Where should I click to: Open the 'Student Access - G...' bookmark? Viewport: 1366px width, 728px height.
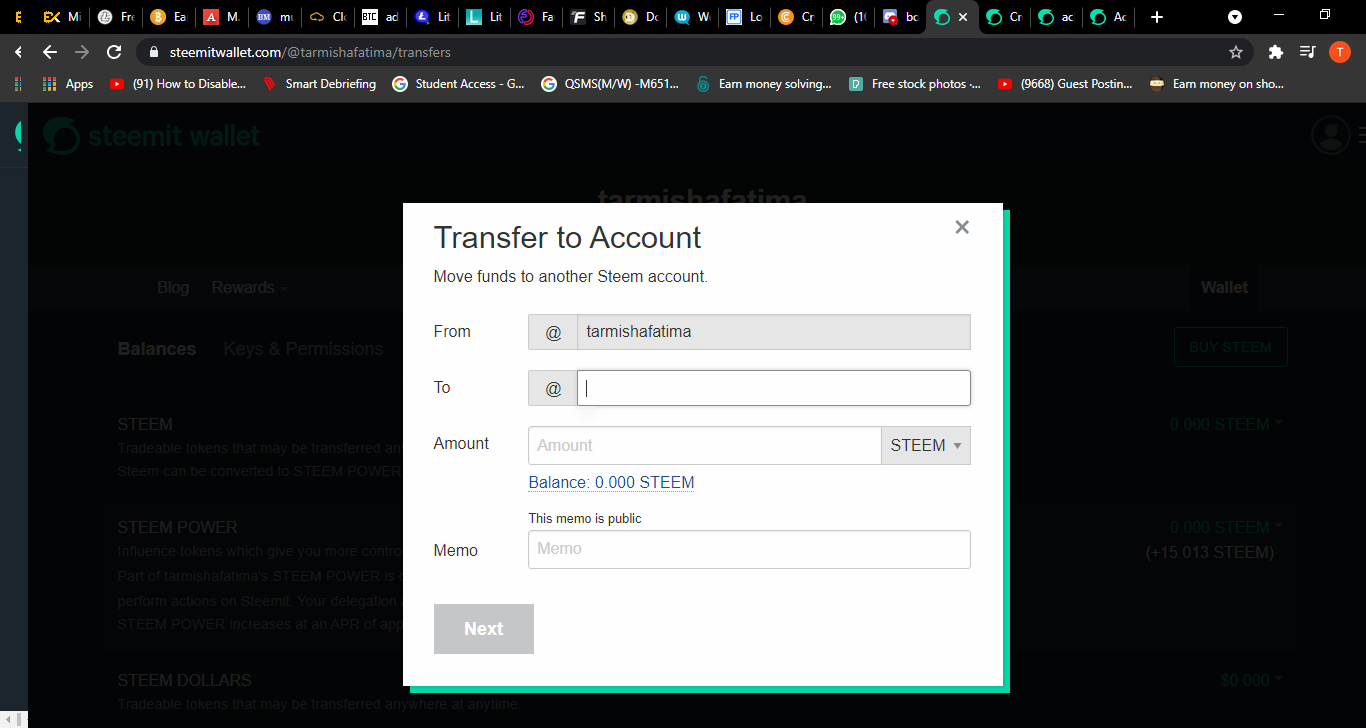[458, 84]
